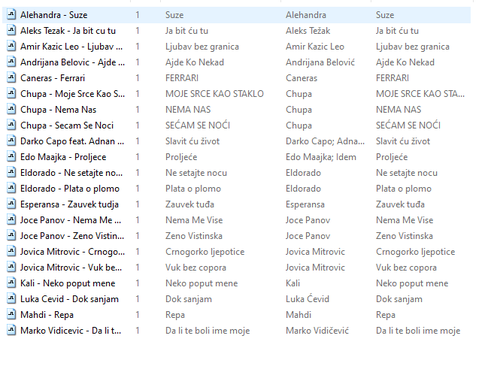Click artist cell 'Luka Ćevid'
The height and width of the screenshot is (366, 500).
[x=307, y=299]
